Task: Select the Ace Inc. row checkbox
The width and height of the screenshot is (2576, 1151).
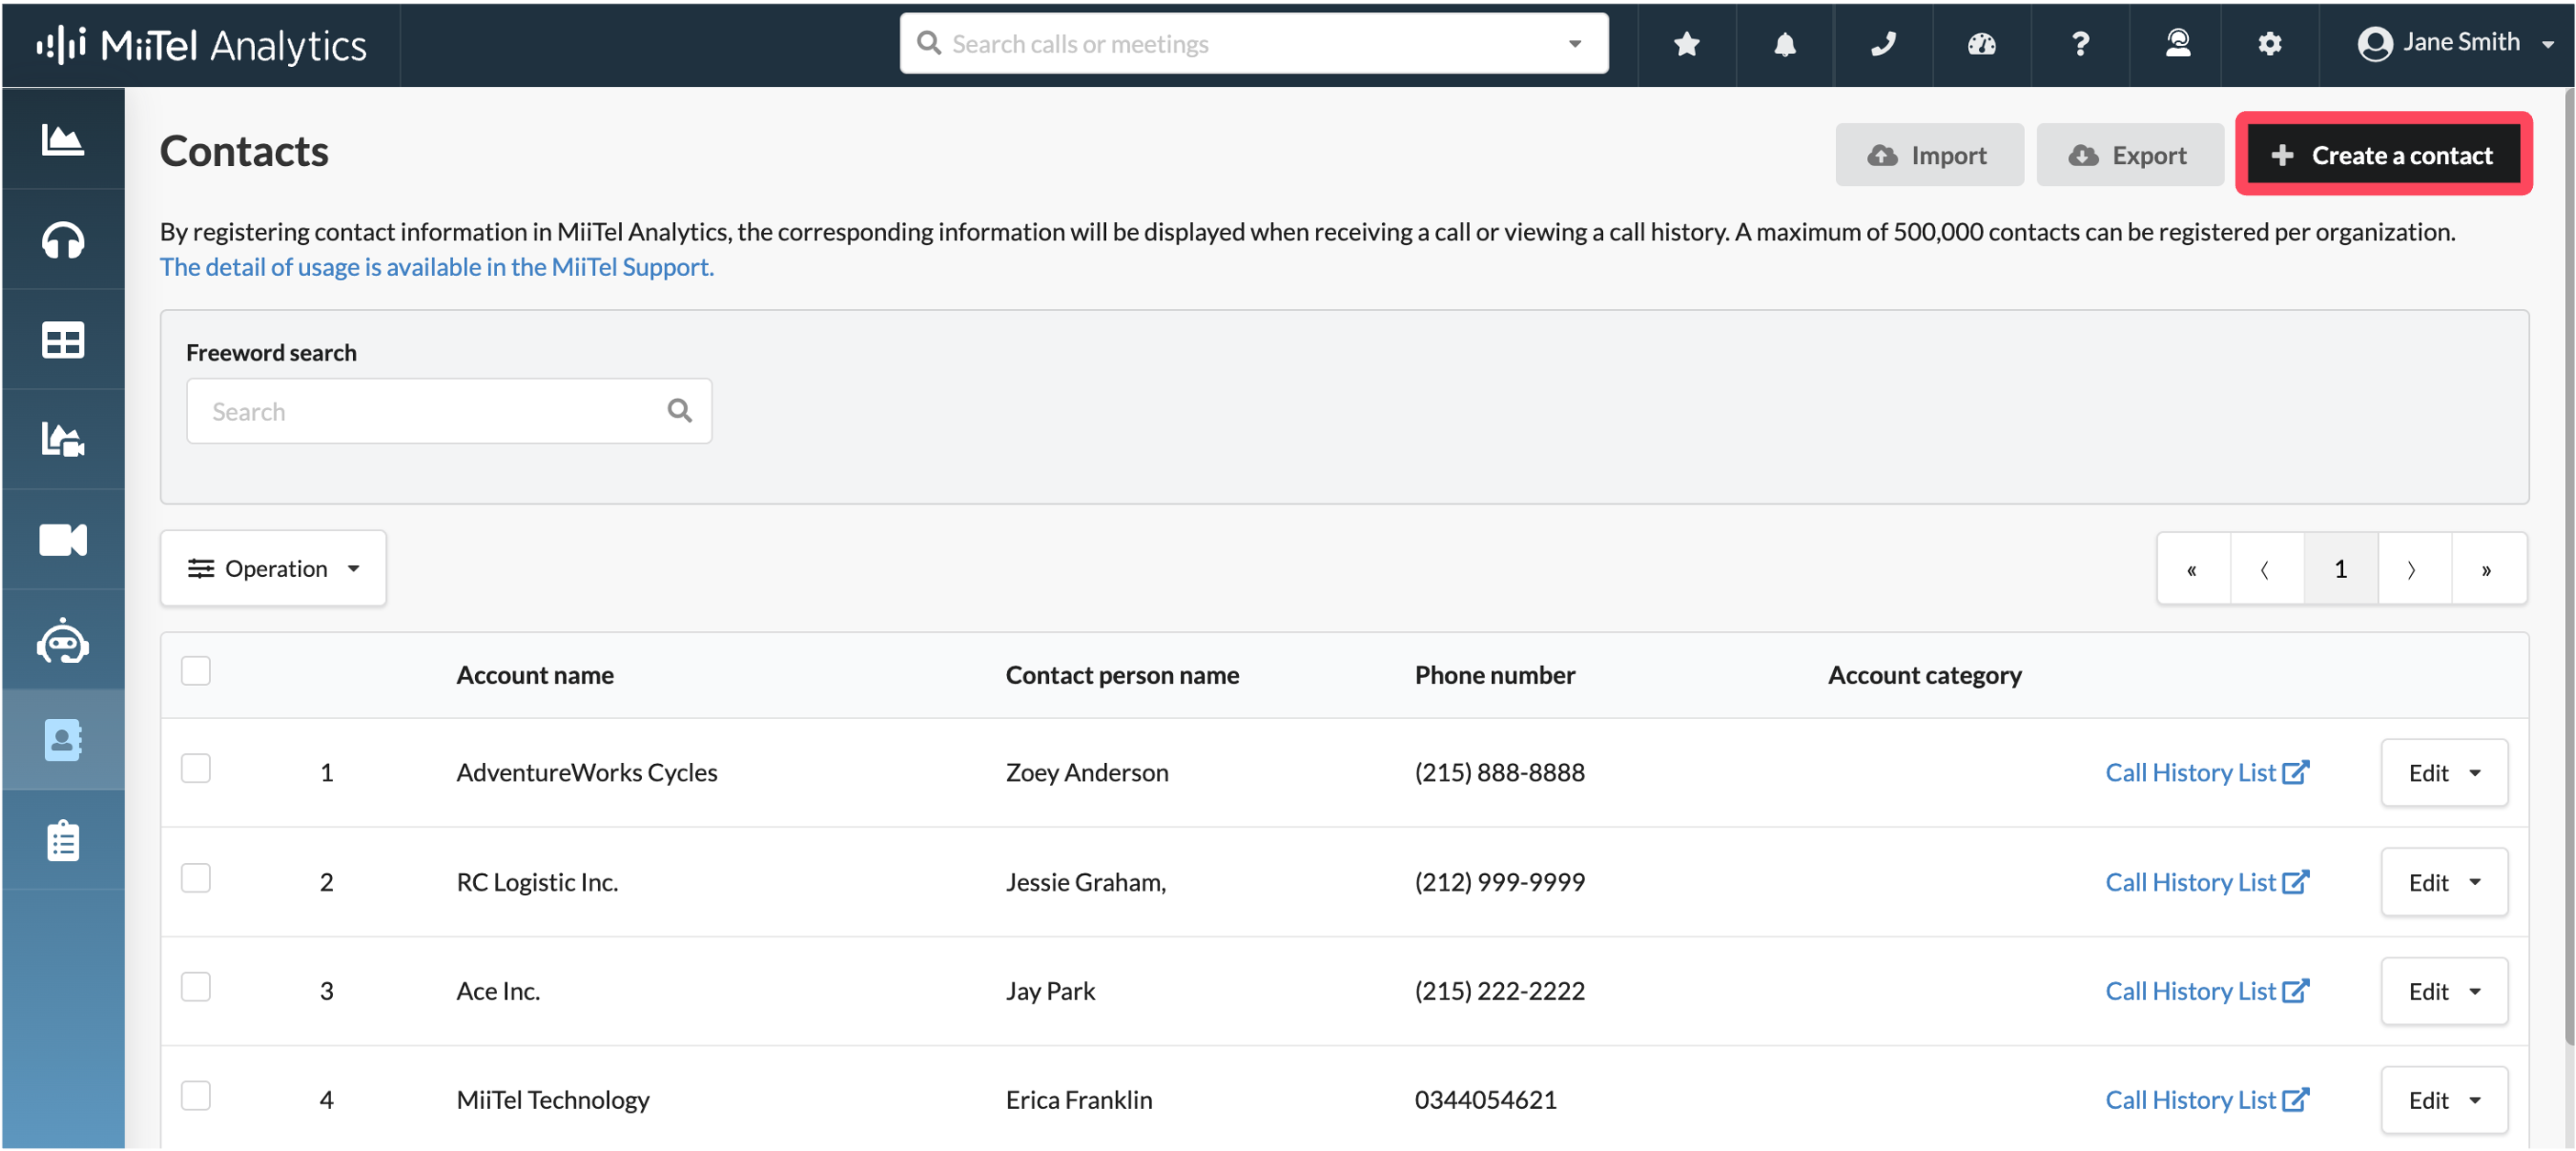Action: (196, 986)
